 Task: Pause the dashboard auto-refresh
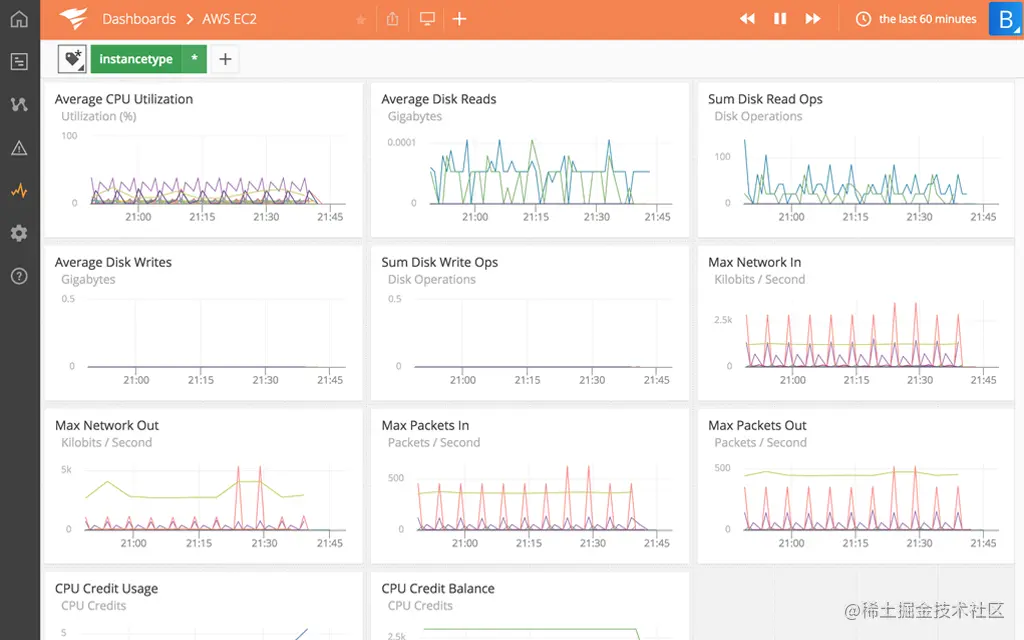point(780,18)
